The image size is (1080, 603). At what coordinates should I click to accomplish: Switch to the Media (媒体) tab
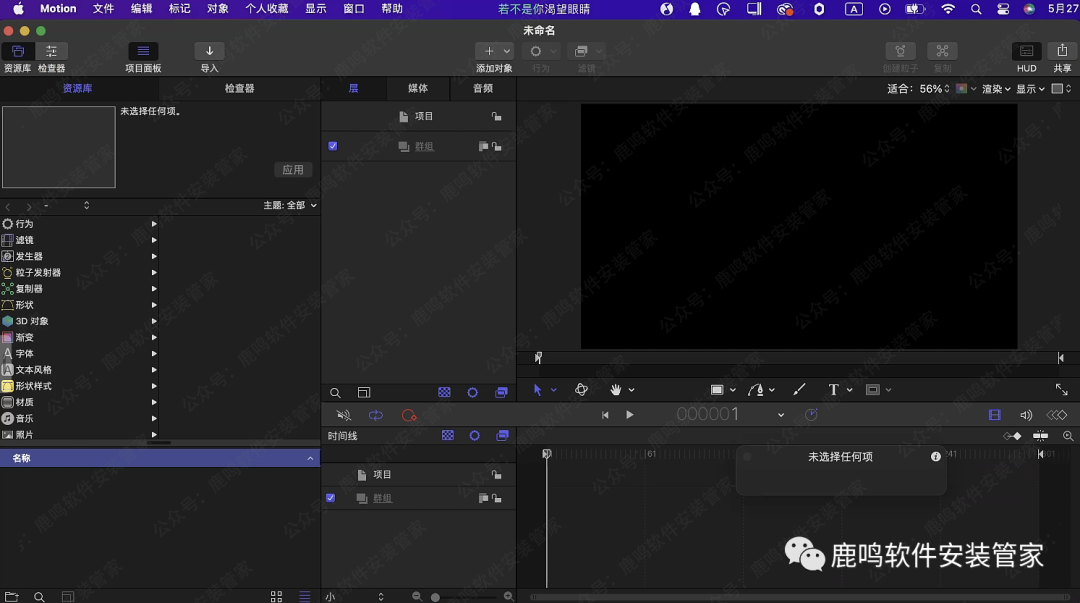click(418, 89)
